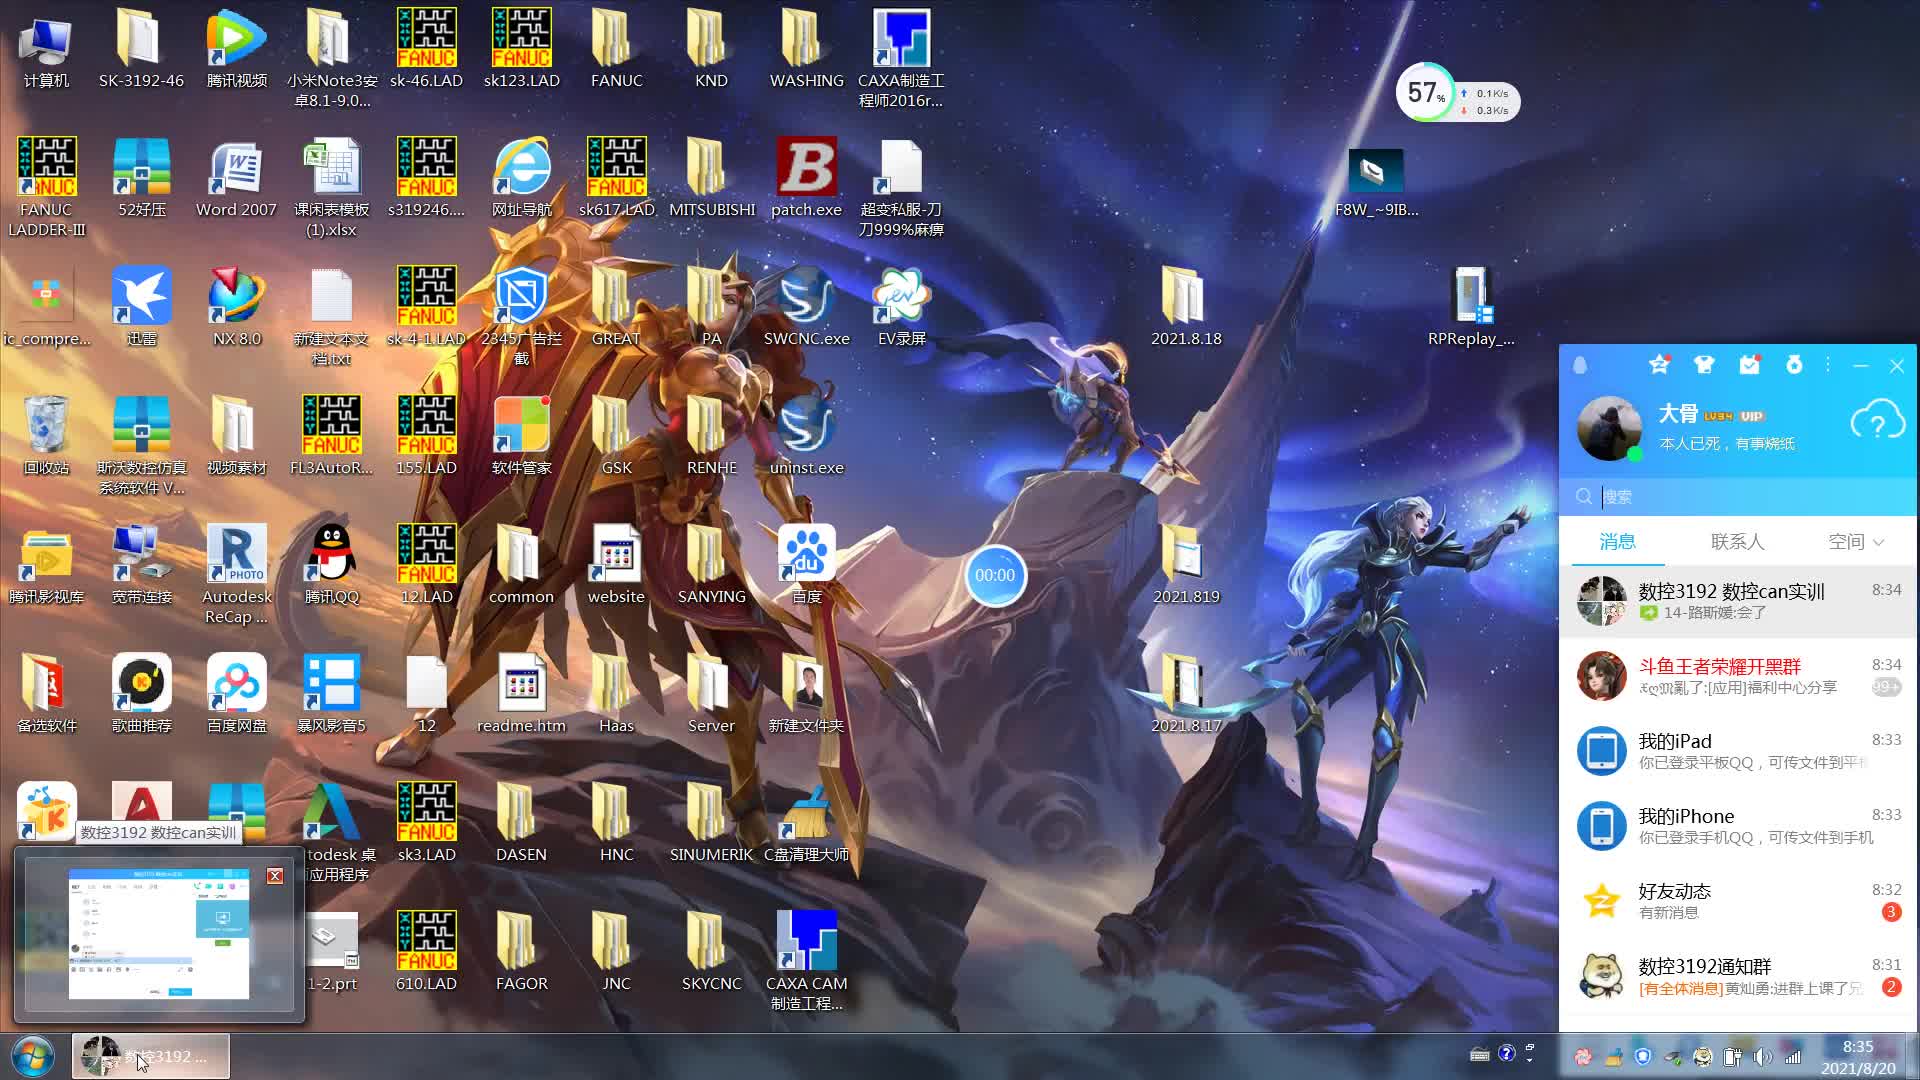Click the weather cloud icon in QQ

pyautogui.click(x=1877, y=421)
